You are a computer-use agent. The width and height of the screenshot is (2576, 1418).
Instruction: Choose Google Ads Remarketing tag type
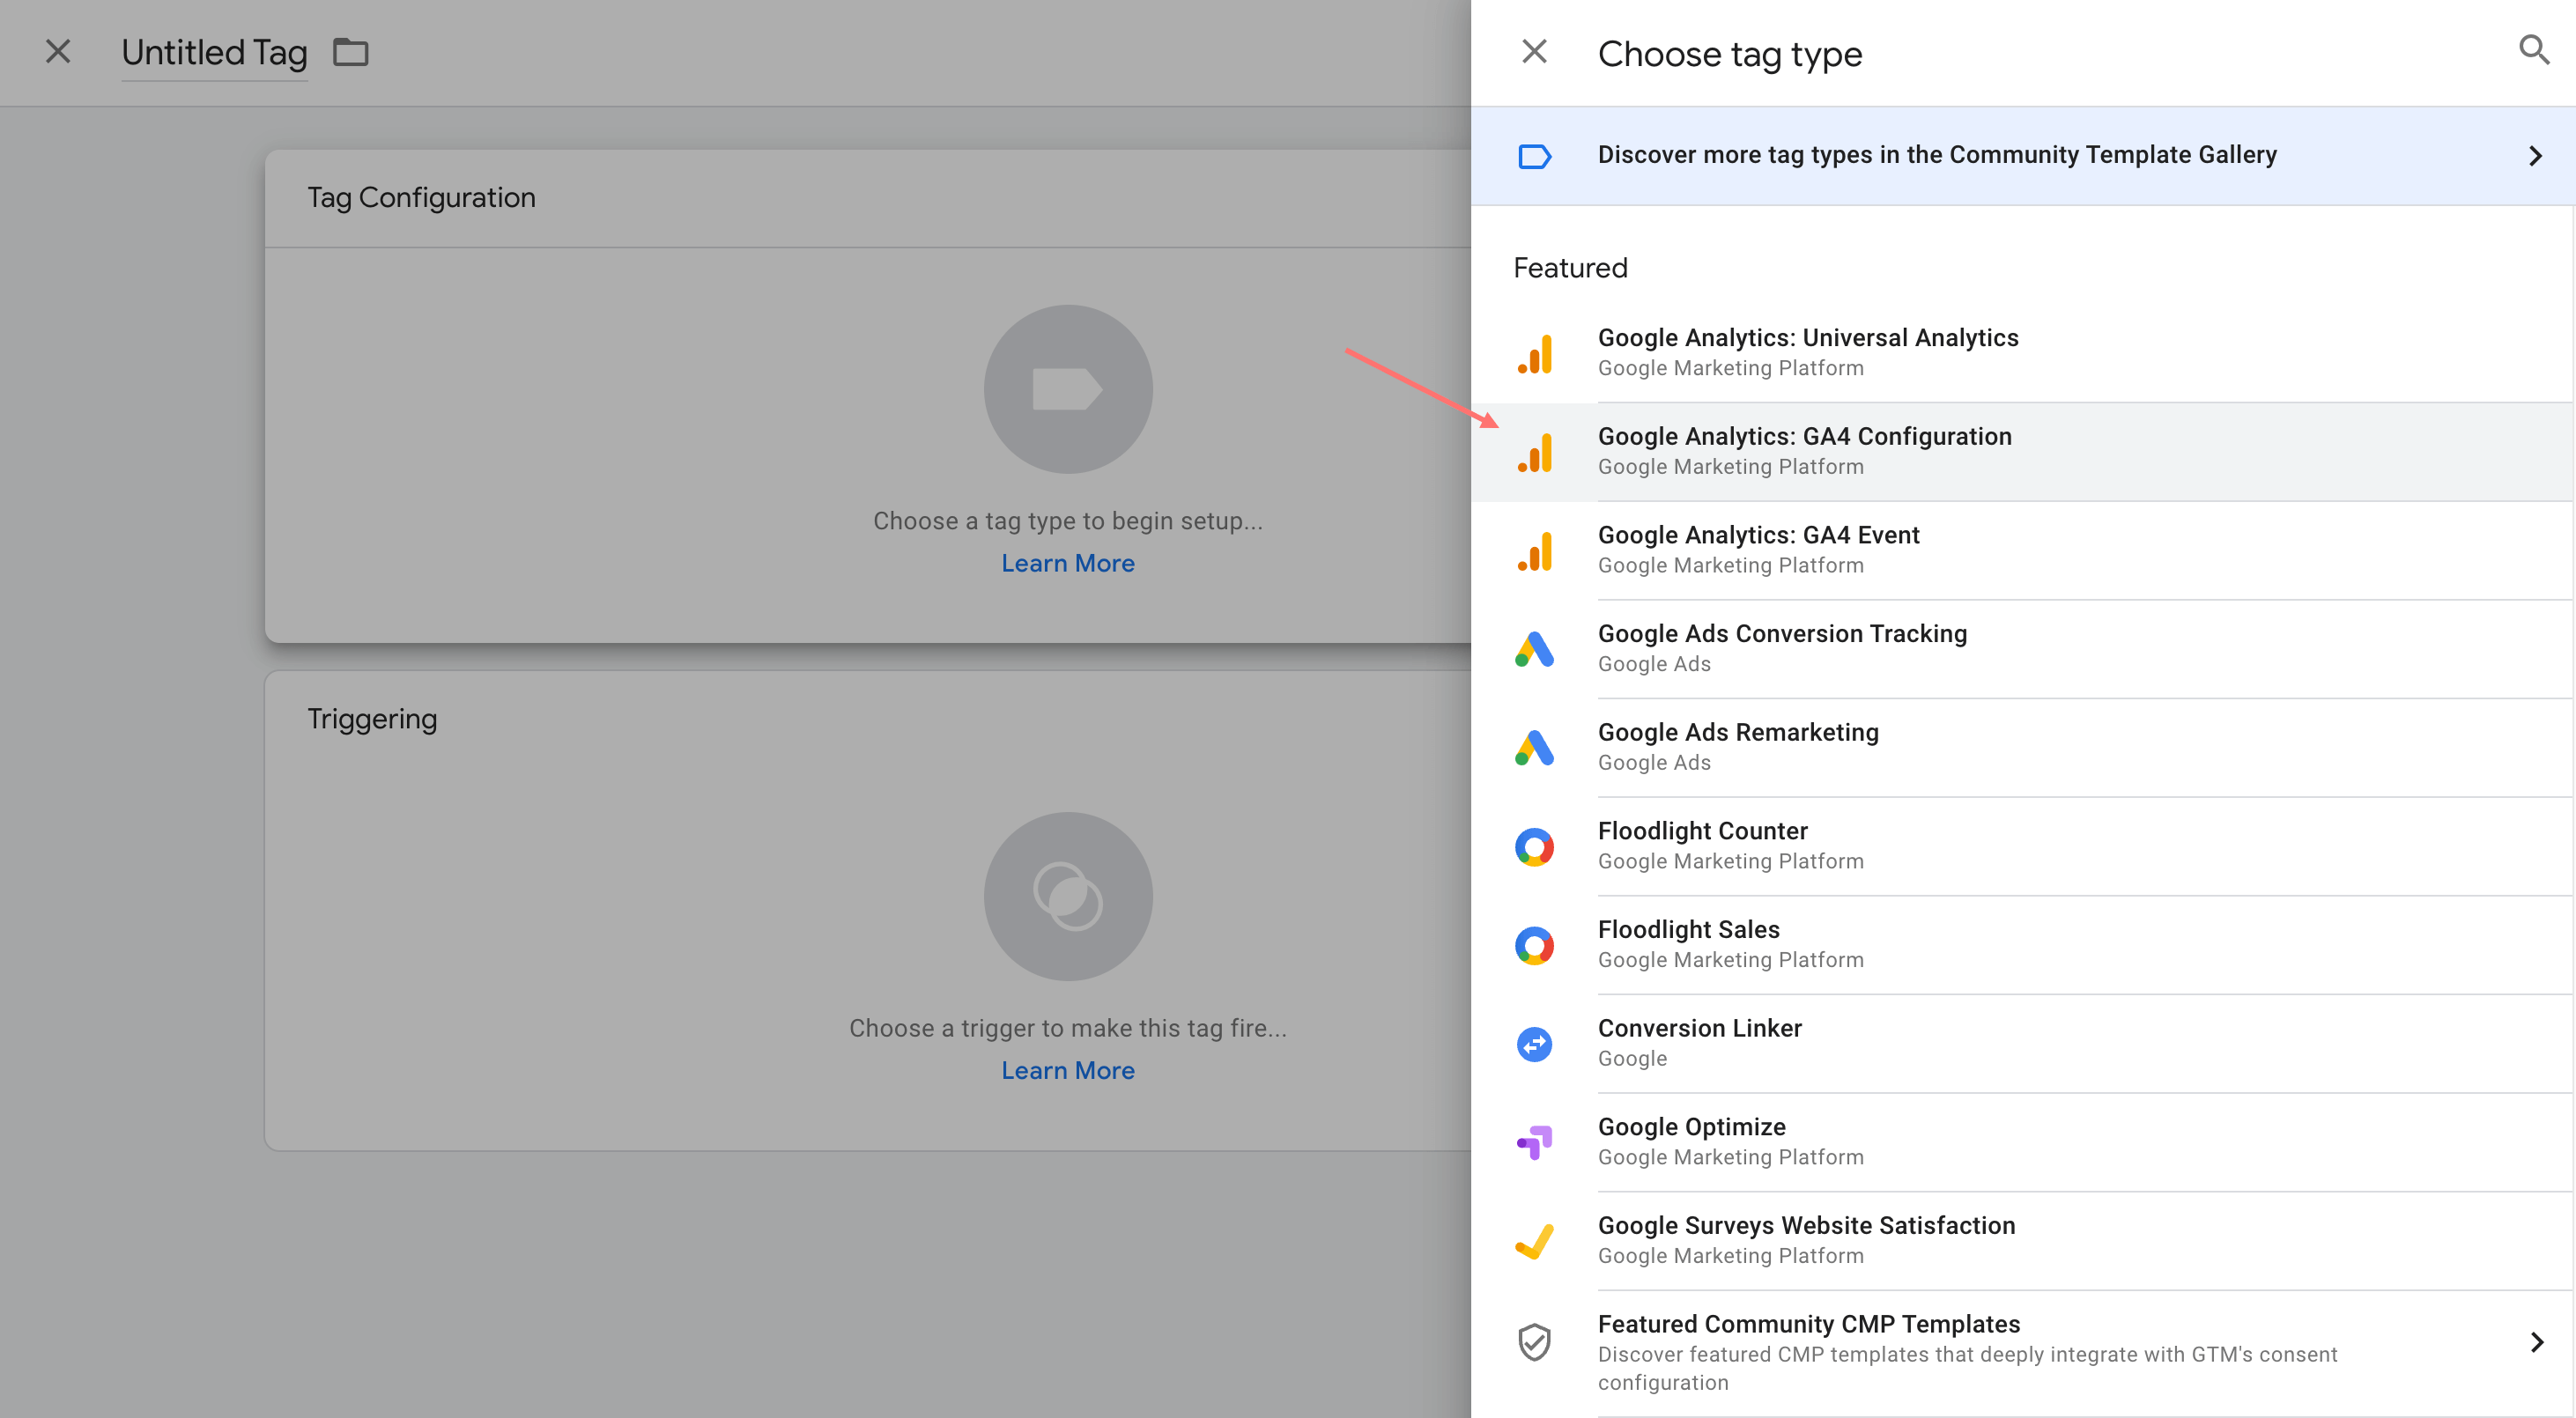tap(2022, 748)
